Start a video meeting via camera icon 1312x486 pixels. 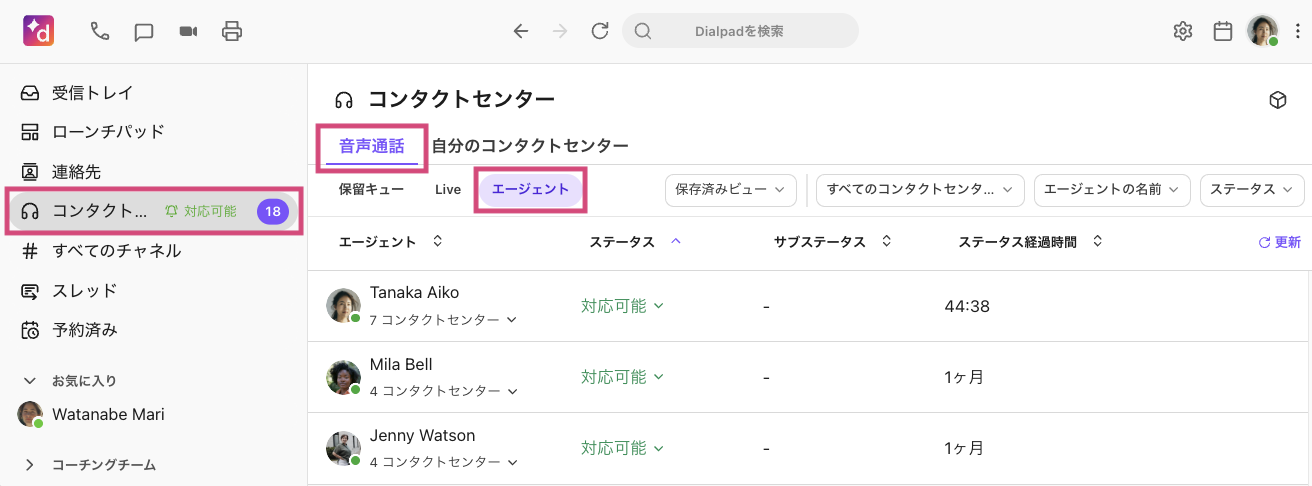point(188,31)
